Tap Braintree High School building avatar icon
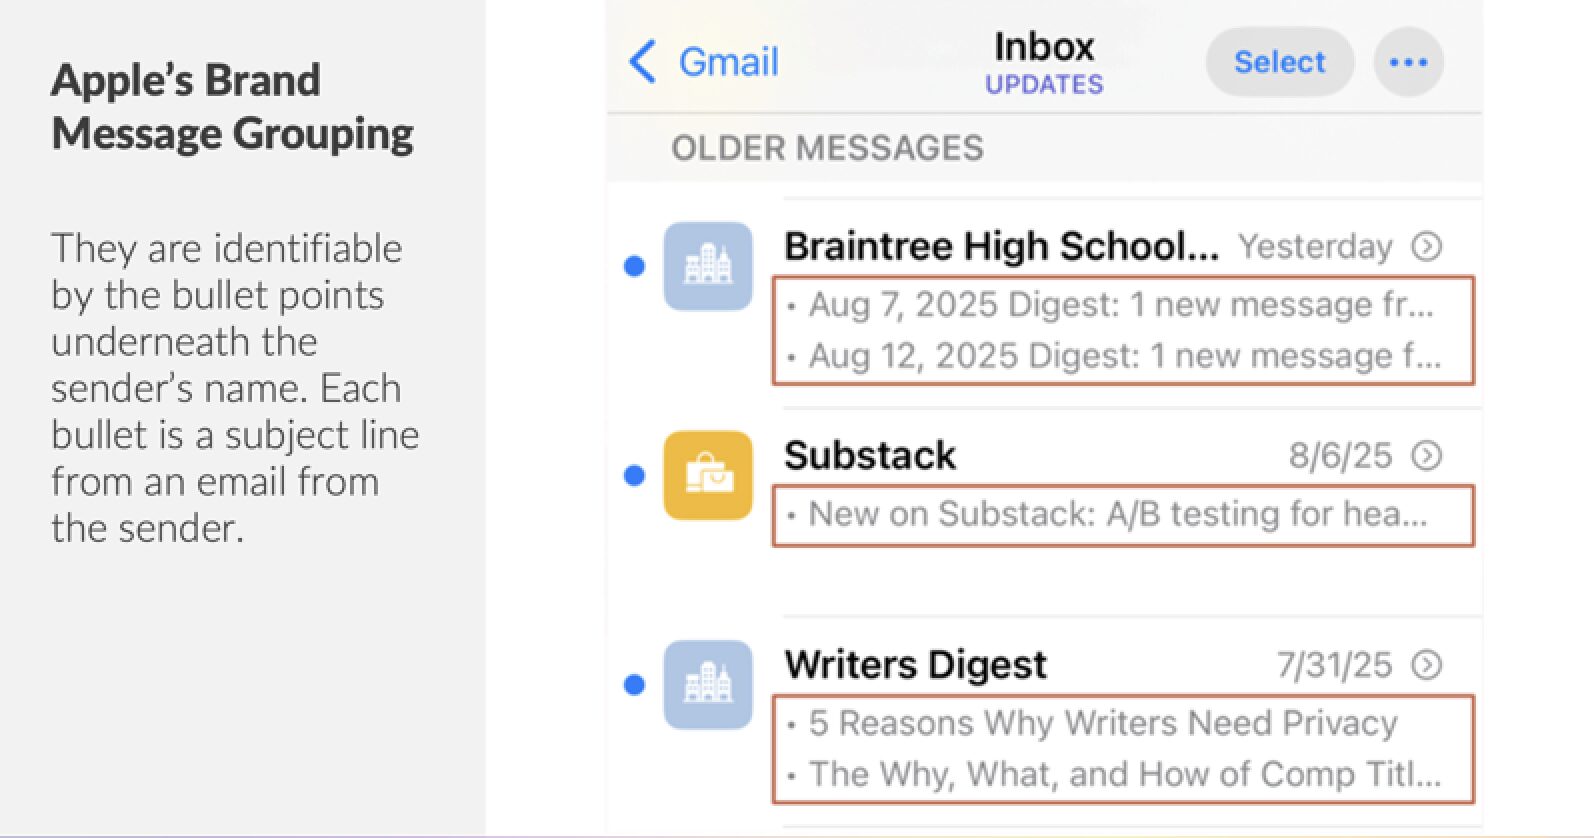 pyautogui.click(x=708, y=266)
